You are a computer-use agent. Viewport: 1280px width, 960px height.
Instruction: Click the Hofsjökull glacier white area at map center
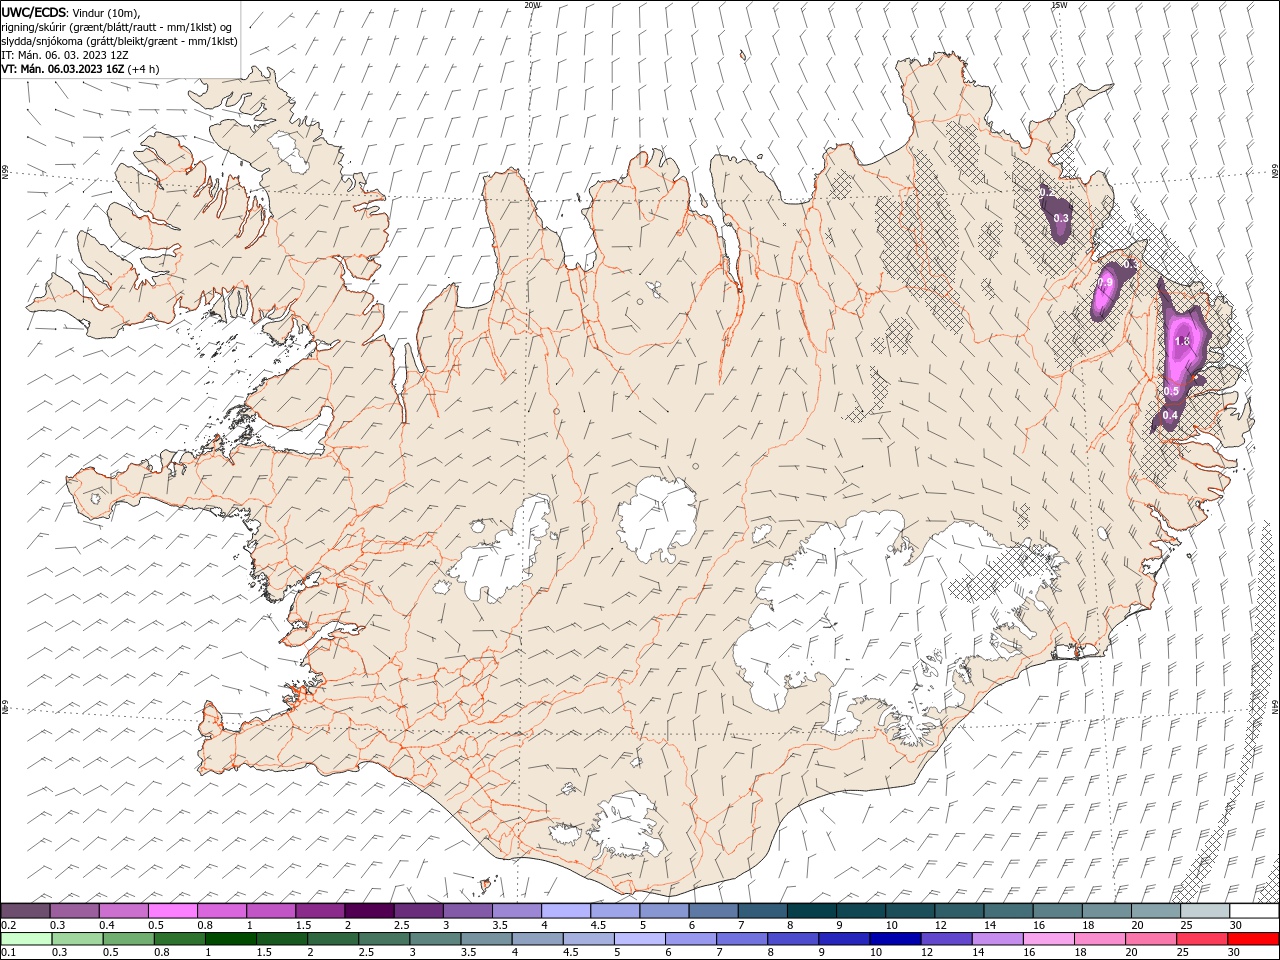click(657, 518)
